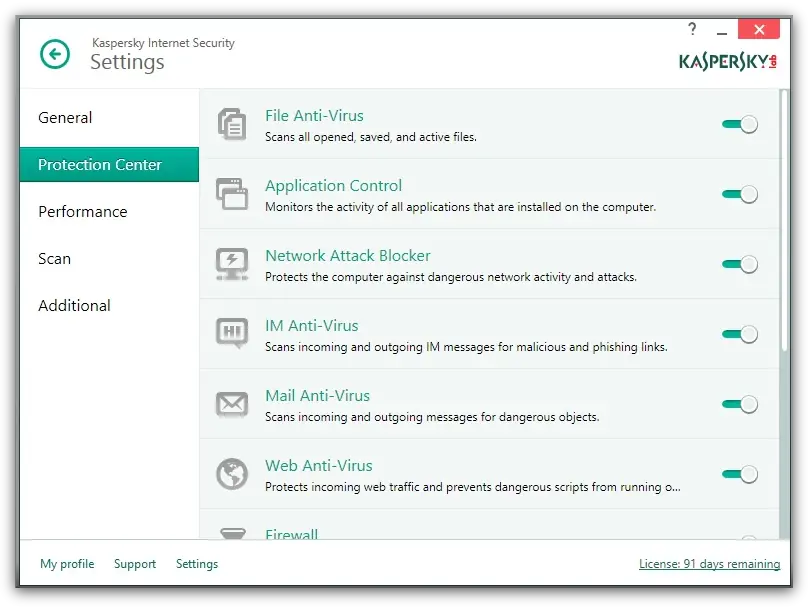The height and width of the screenshot is (608, 808).
Task: Click 'Scans incoming and outgoing messages for dangerous objects' text
Action: (432, 417)
